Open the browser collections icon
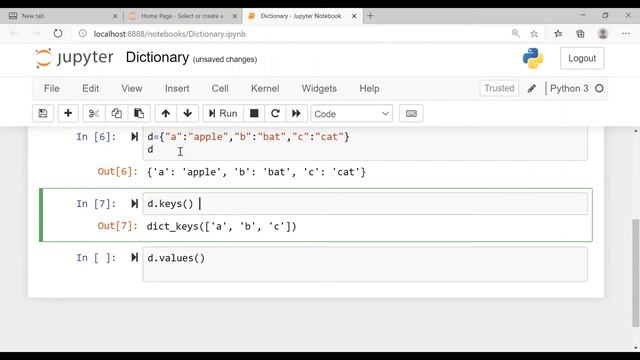Image resolution: width=640 pixels, height=360 pixels. coord(580,34)
